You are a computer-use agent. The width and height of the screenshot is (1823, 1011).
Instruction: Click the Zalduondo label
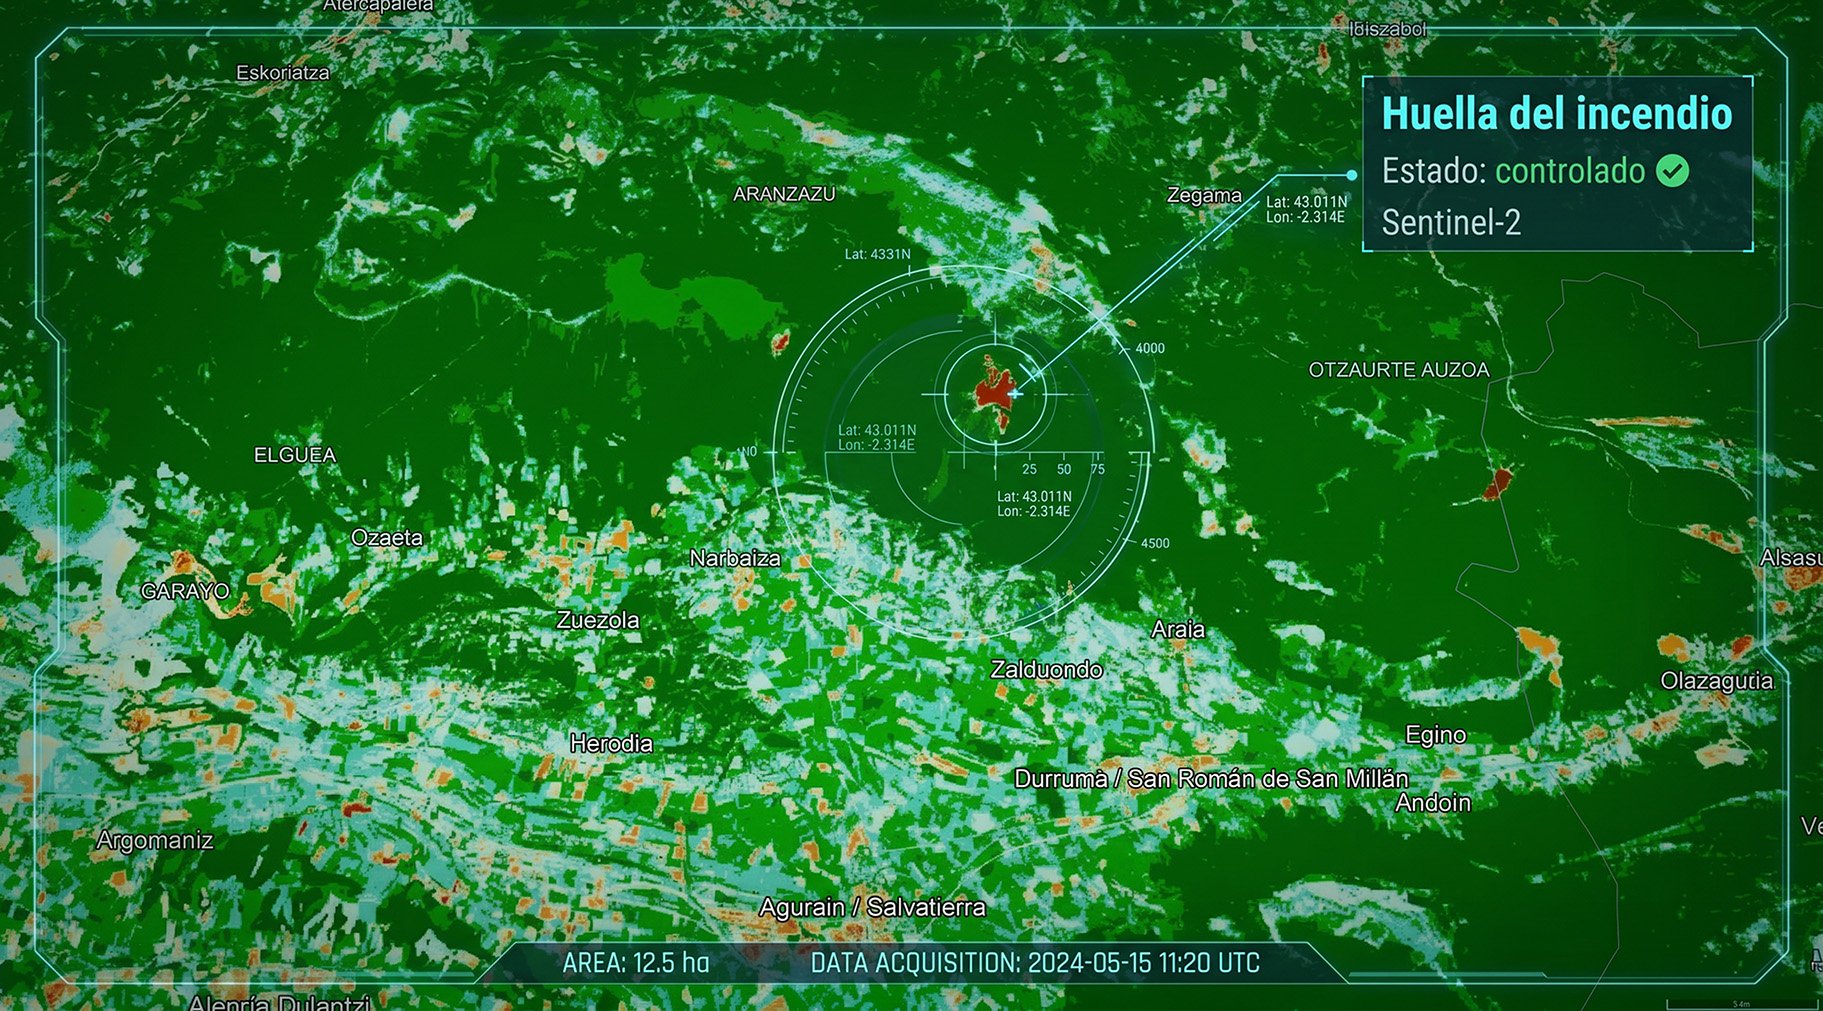coord(1046,670)
